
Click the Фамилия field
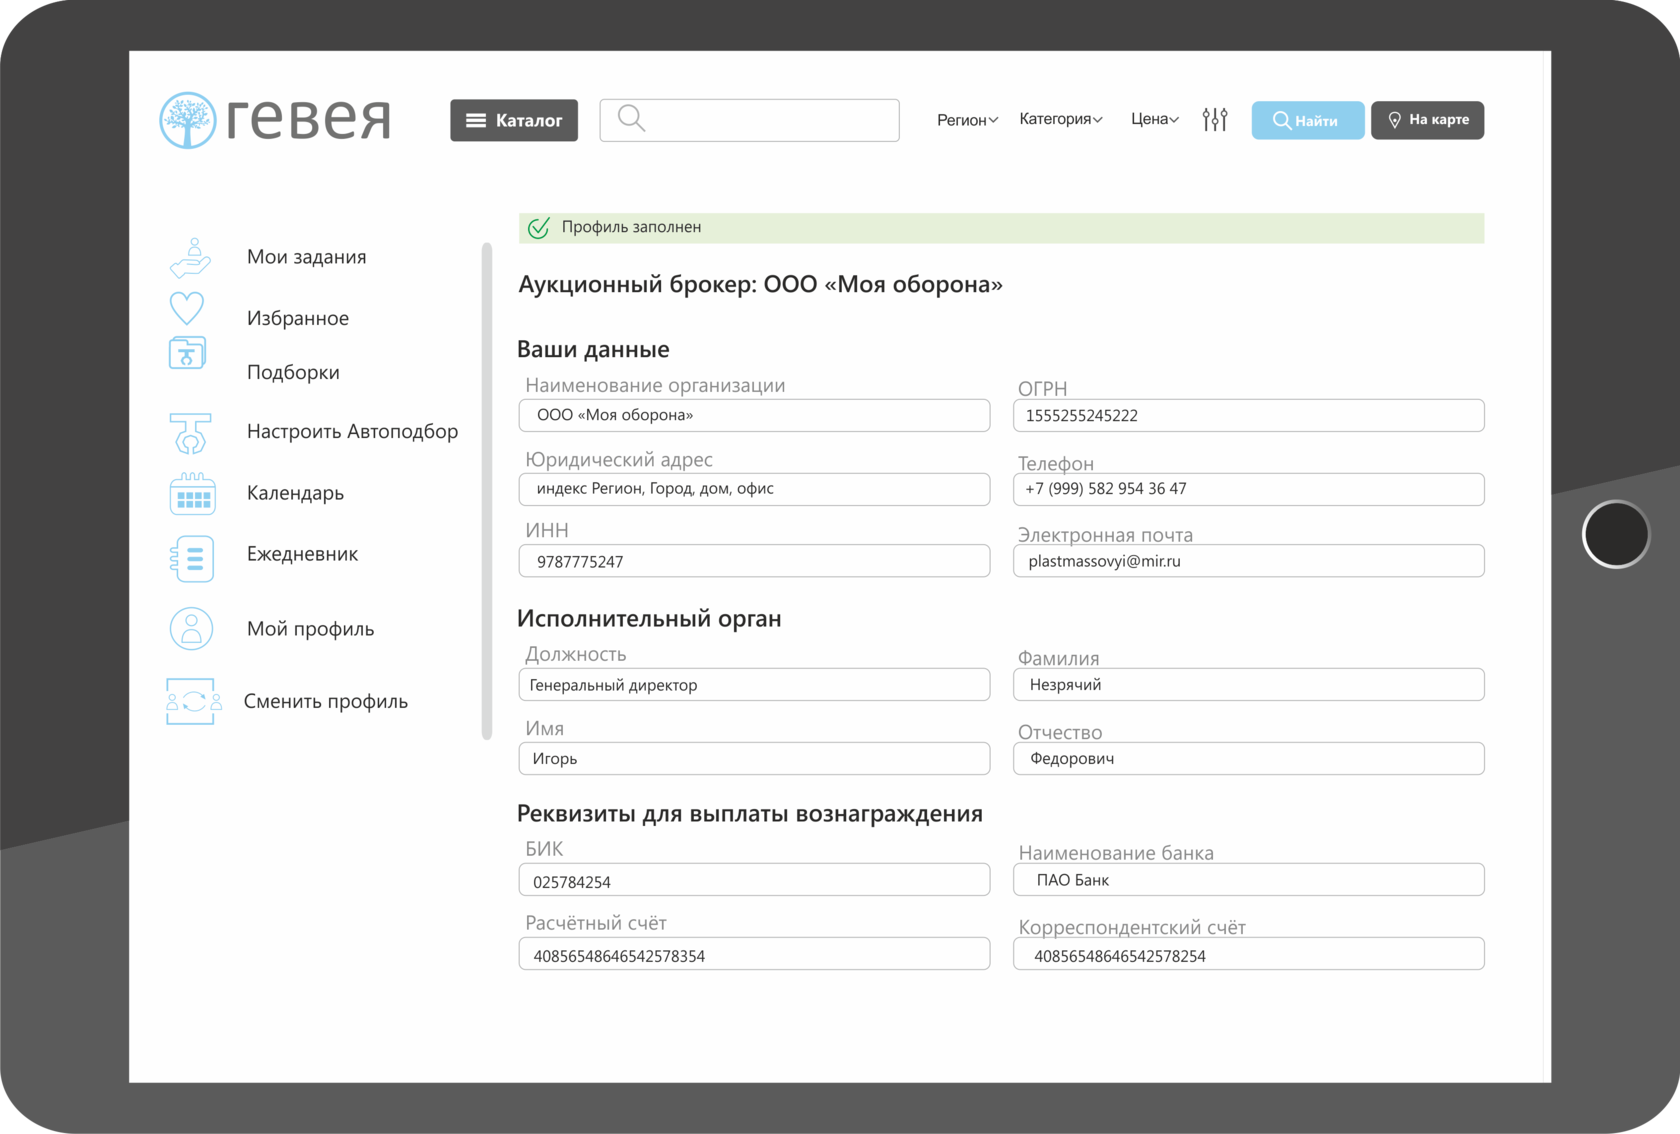(x=1248, y=685)
